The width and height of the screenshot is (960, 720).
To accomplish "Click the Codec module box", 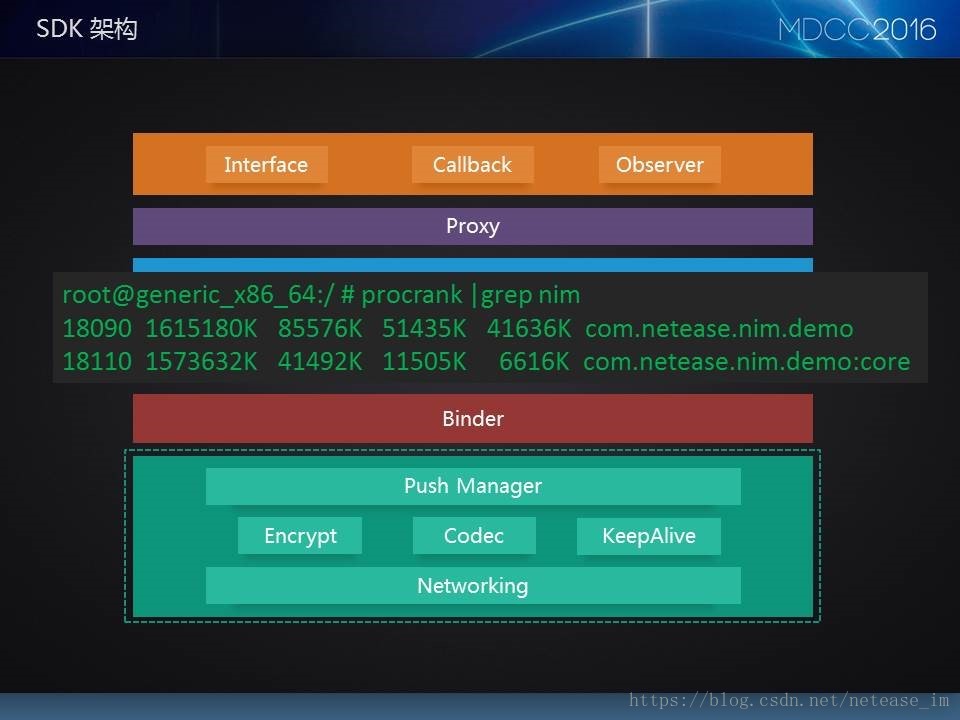I will click(474, 536).
